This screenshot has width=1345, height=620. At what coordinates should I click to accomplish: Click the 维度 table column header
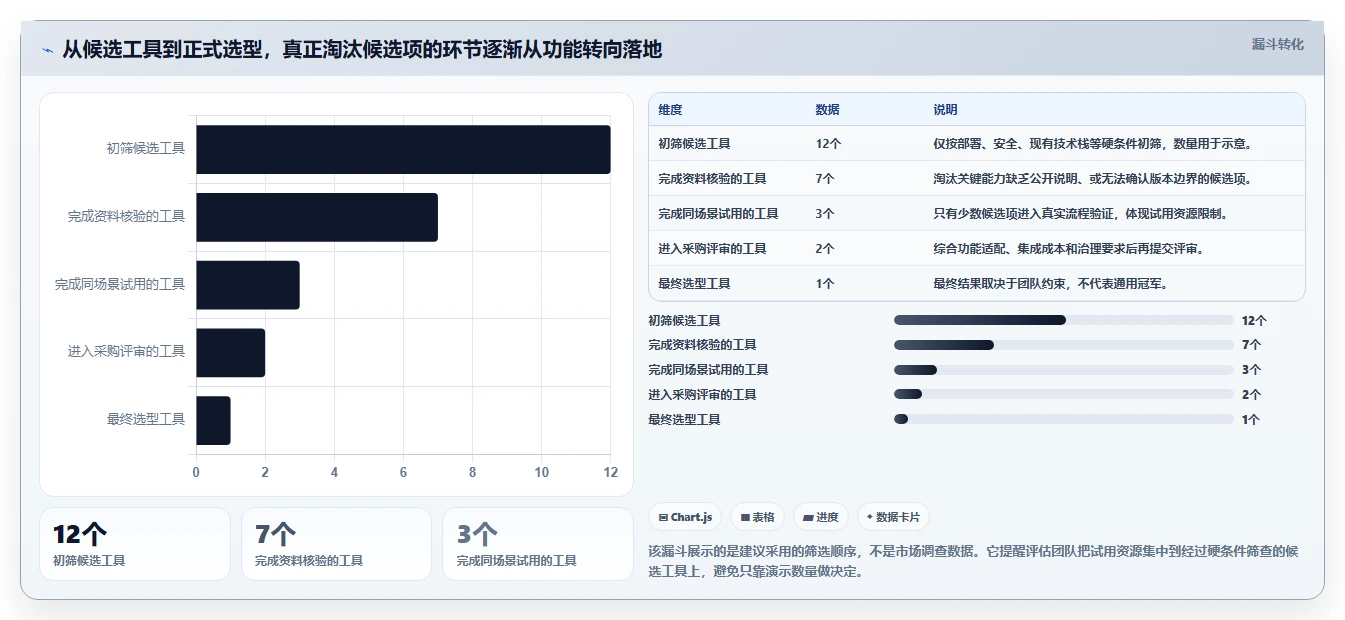tap(670, 110)
